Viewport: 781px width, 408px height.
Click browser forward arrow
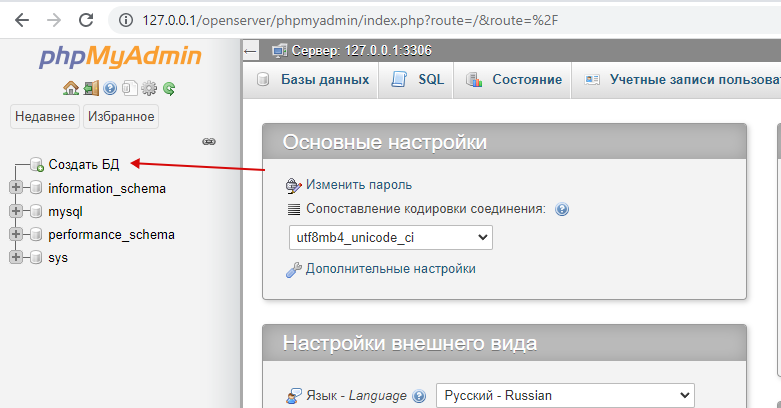click(x=54, y=20)
